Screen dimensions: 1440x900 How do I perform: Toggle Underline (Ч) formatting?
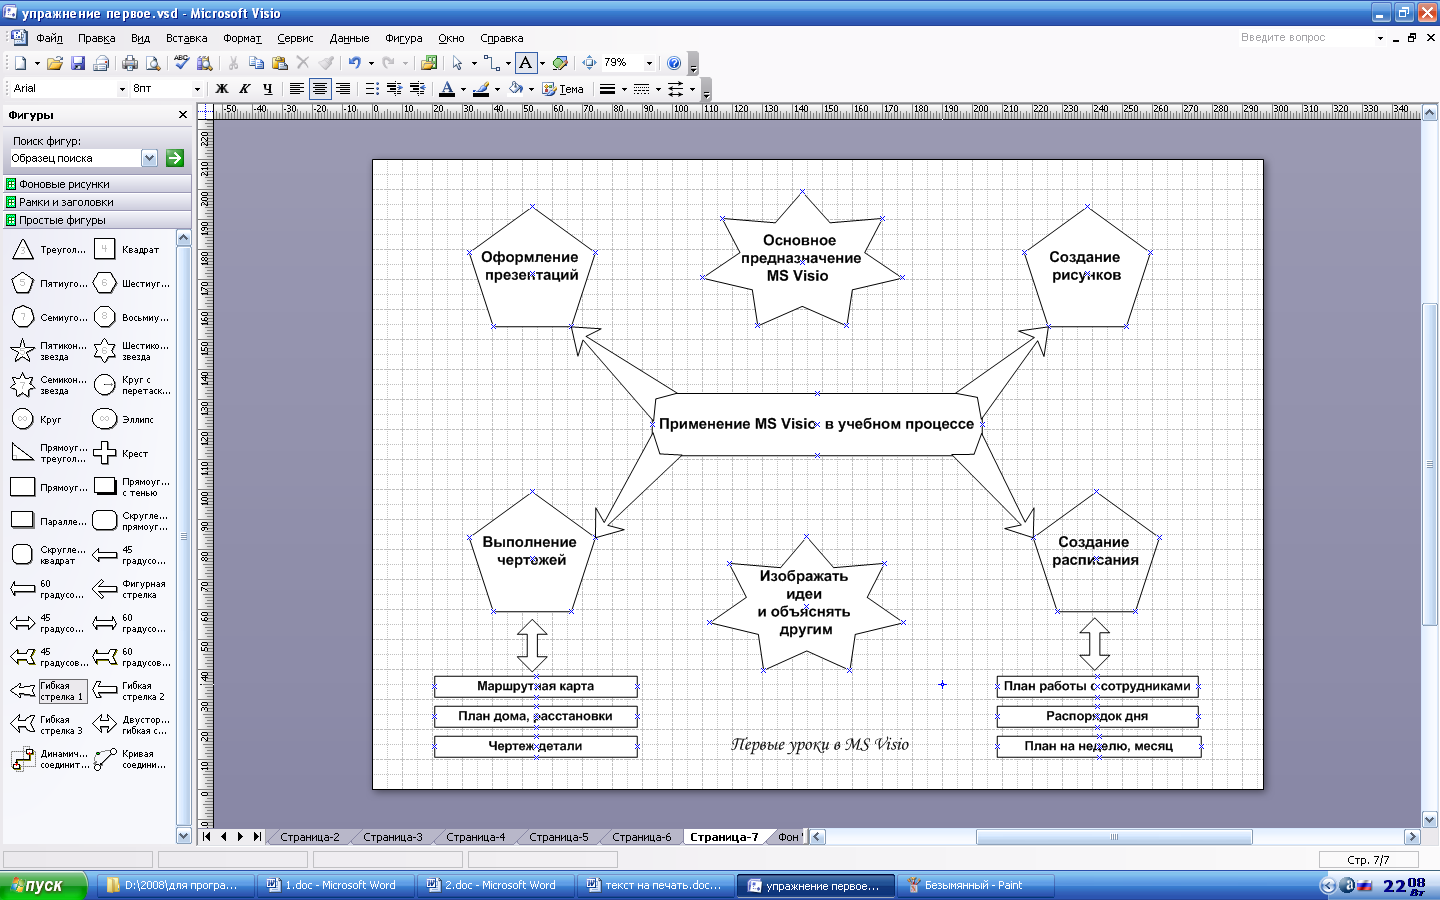click(x=267, y=89)
